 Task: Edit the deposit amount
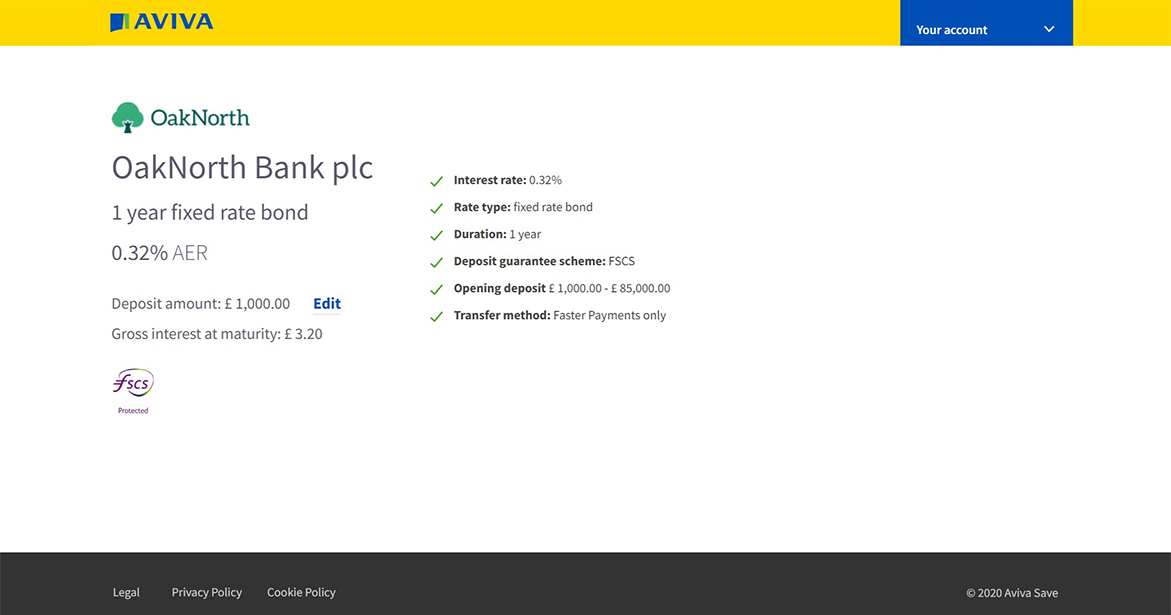click(x=327, y=304)
